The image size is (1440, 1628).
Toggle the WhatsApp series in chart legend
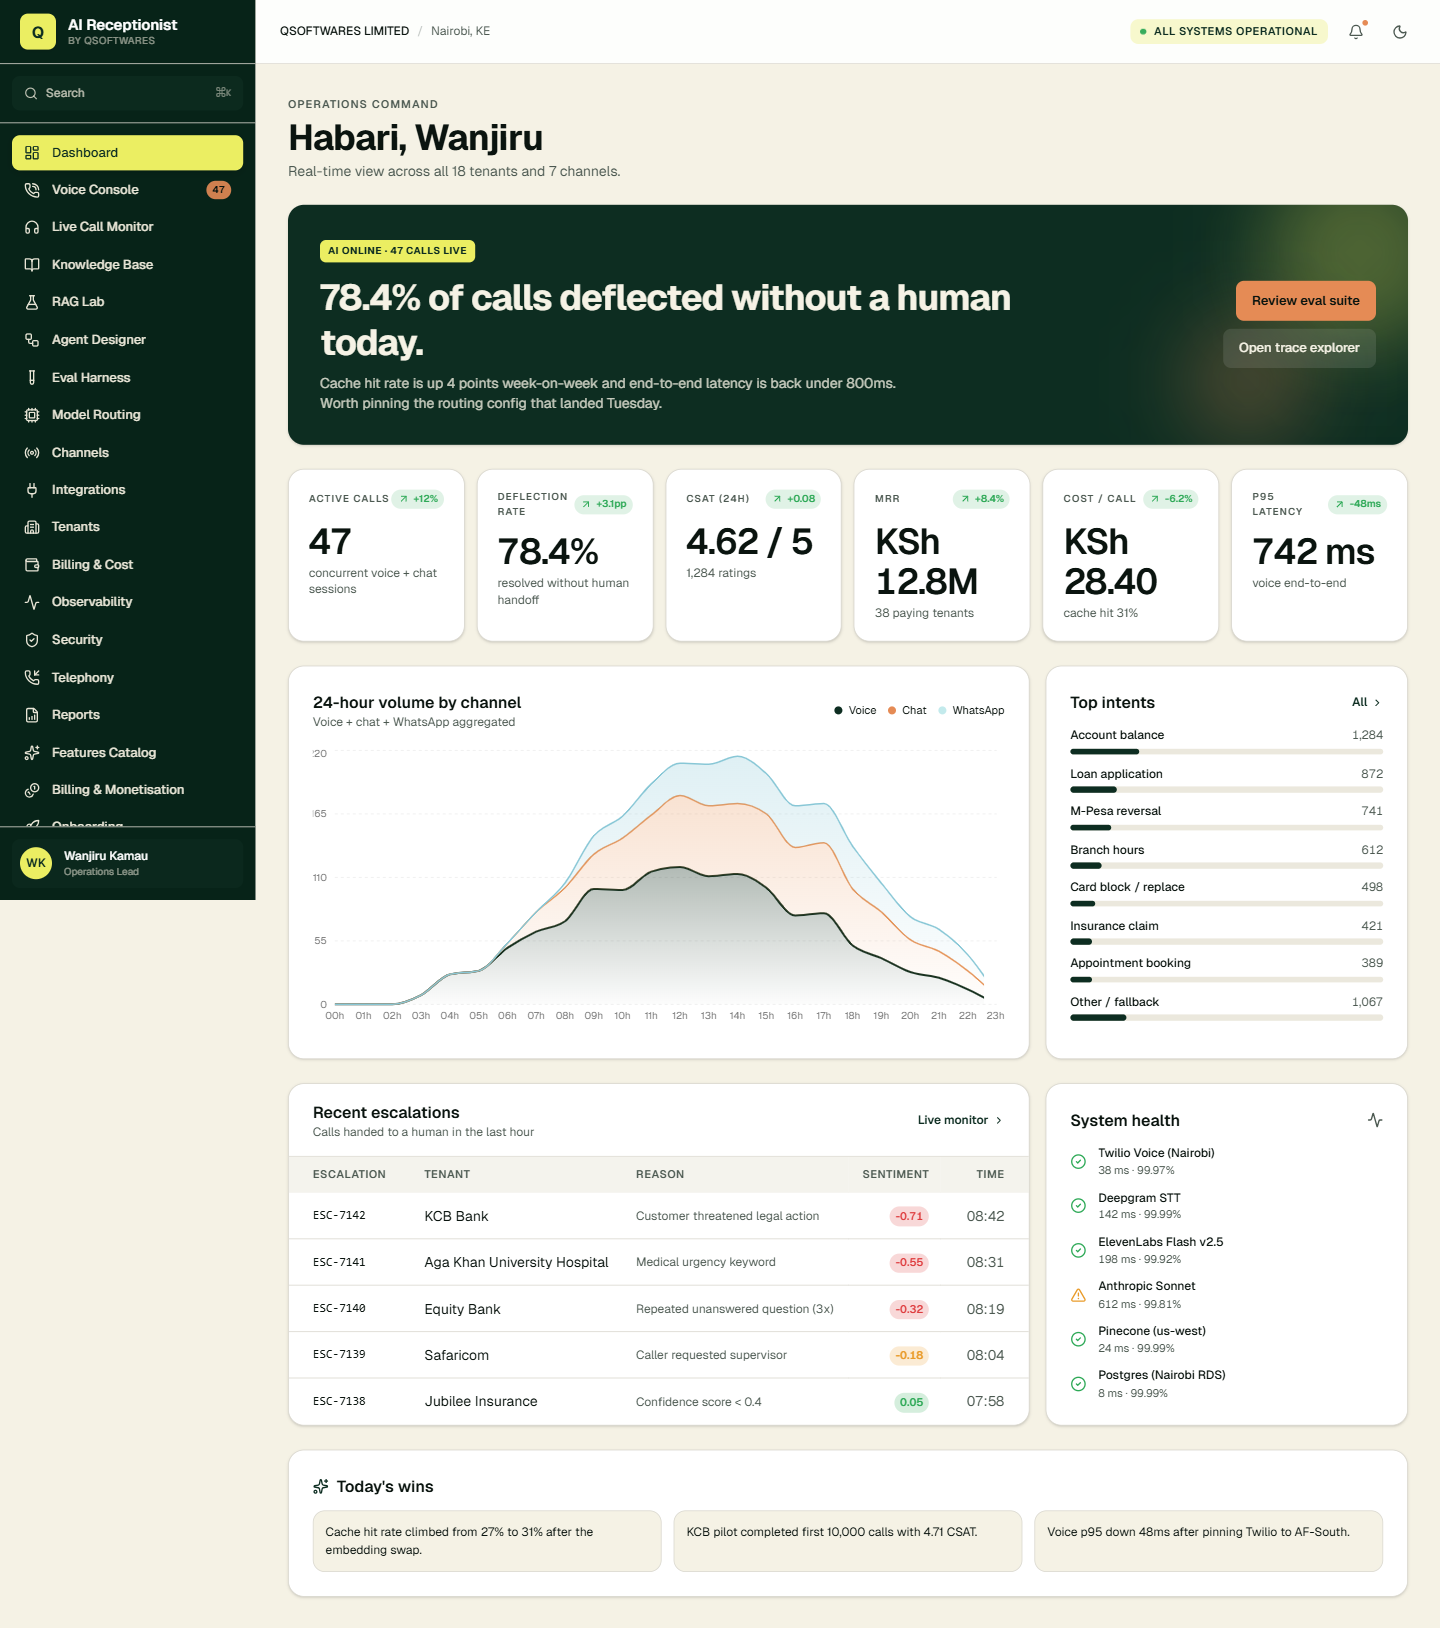point(971,711)
